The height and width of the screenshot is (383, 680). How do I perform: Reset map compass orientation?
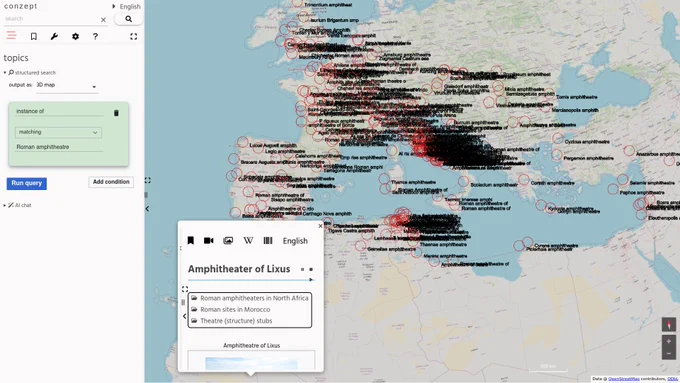pyautogui.click(x=669, y=324)
